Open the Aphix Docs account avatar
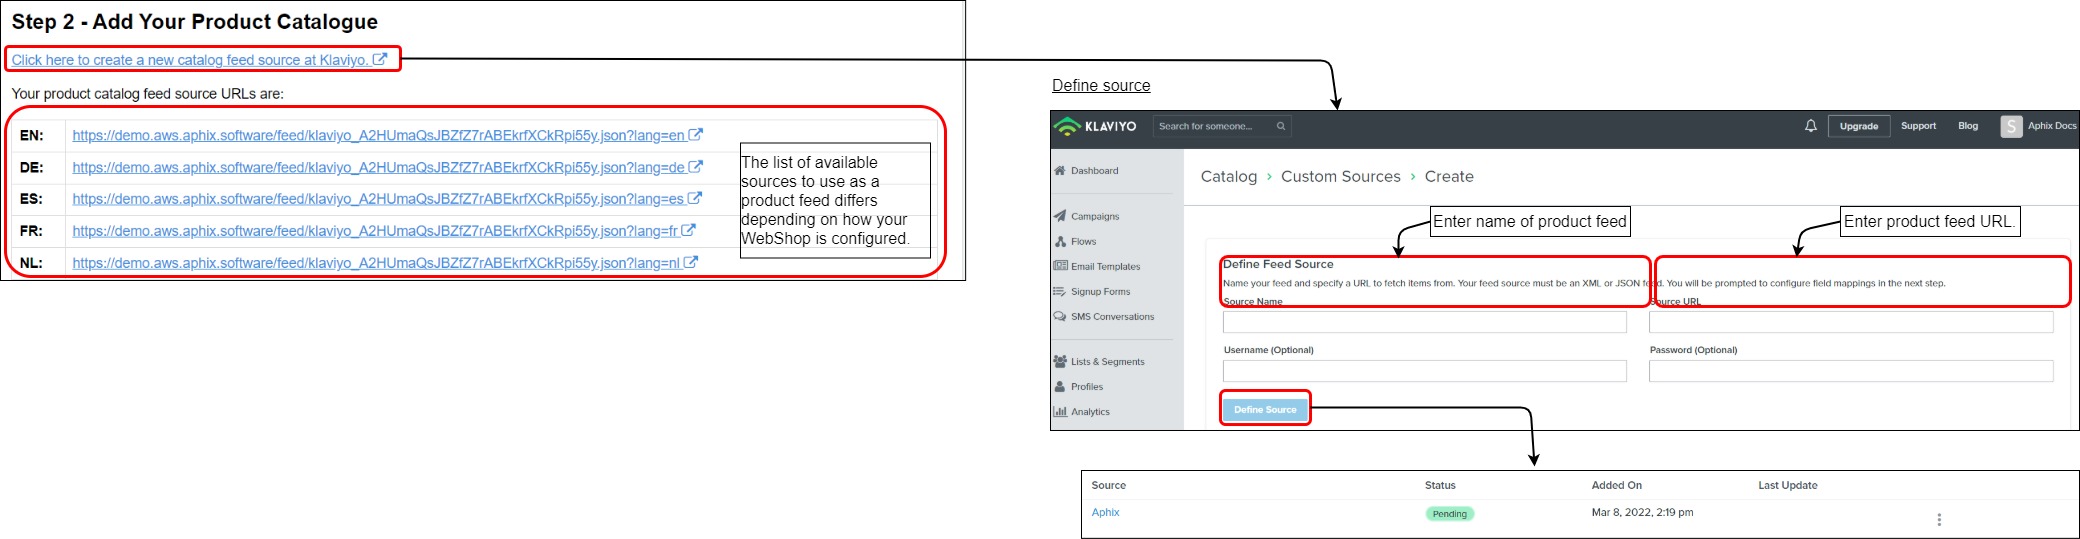This screenshot has width=2080, height=539. (x=2010, y=126)
